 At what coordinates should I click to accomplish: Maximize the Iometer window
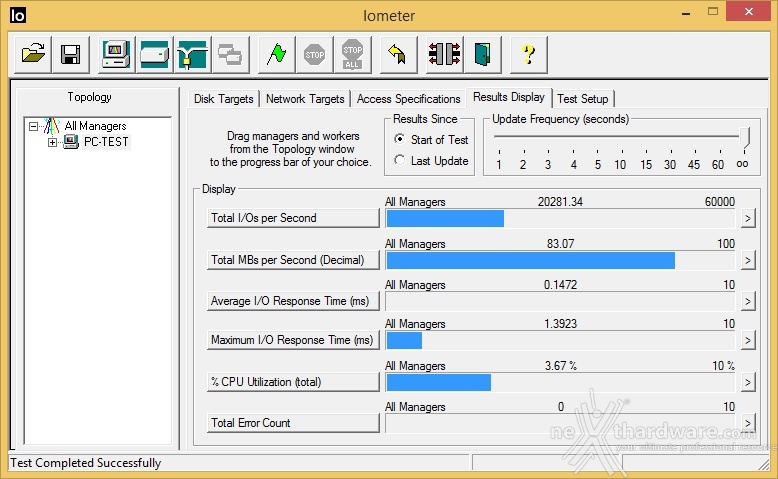point(713,12)
